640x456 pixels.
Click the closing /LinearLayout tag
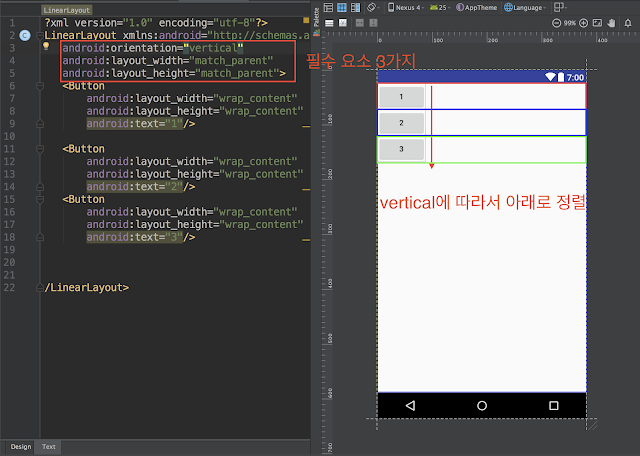(x=87, y=288)
